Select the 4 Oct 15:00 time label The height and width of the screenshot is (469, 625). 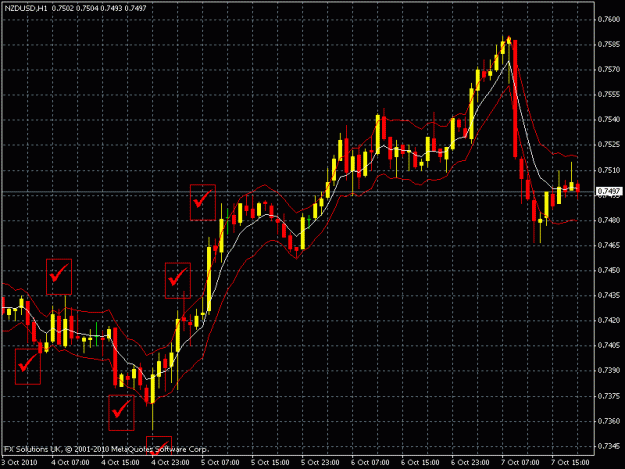coord(120,463)
